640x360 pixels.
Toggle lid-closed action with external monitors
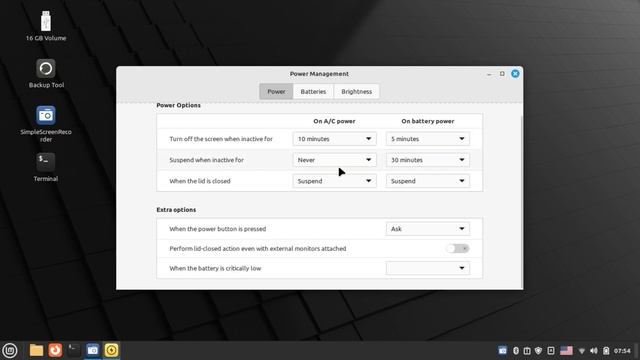click(x=458, y=249)
